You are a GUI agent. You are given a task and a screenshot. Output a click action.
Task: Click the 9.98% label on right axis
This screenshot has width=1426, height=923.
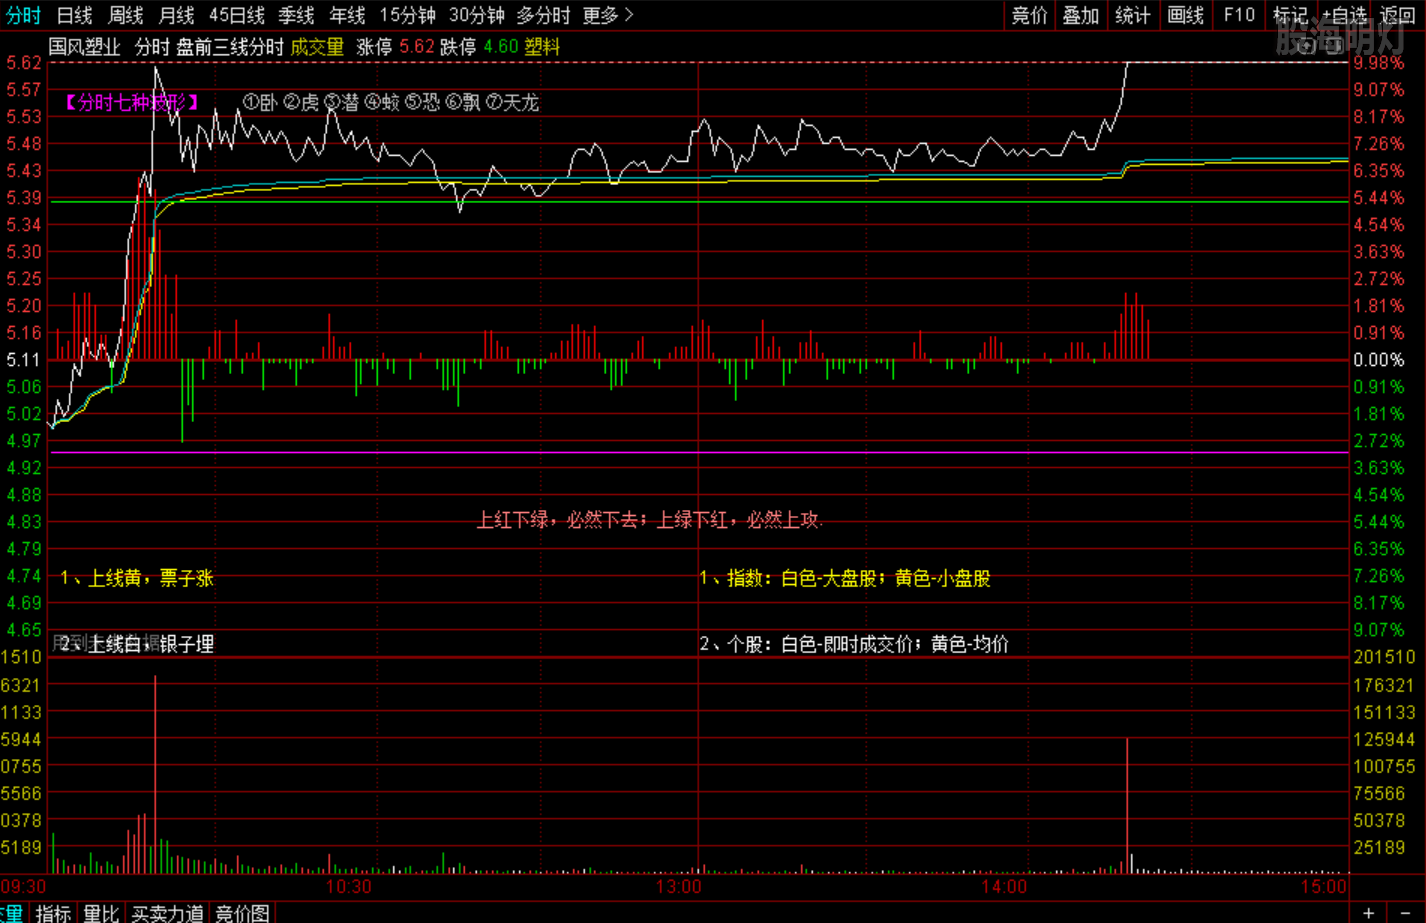coord(1378,63)
